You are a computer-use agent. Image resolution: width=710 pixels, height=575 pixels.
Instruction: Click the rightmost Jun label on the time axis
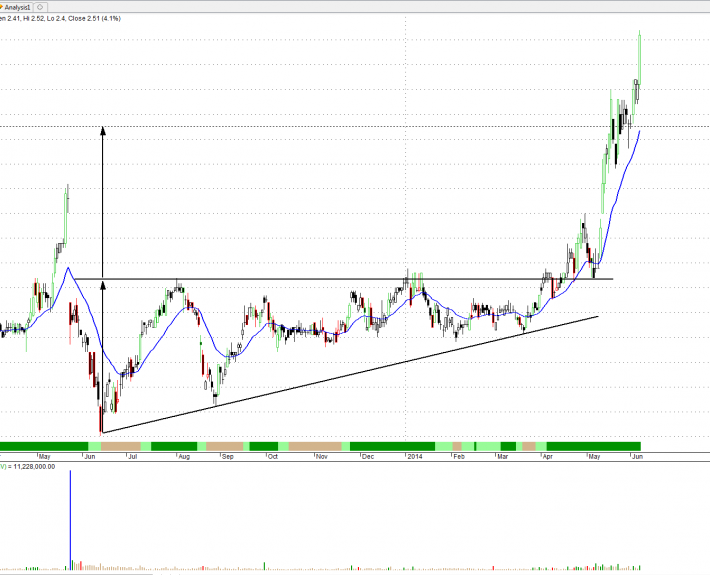point(636,456)
